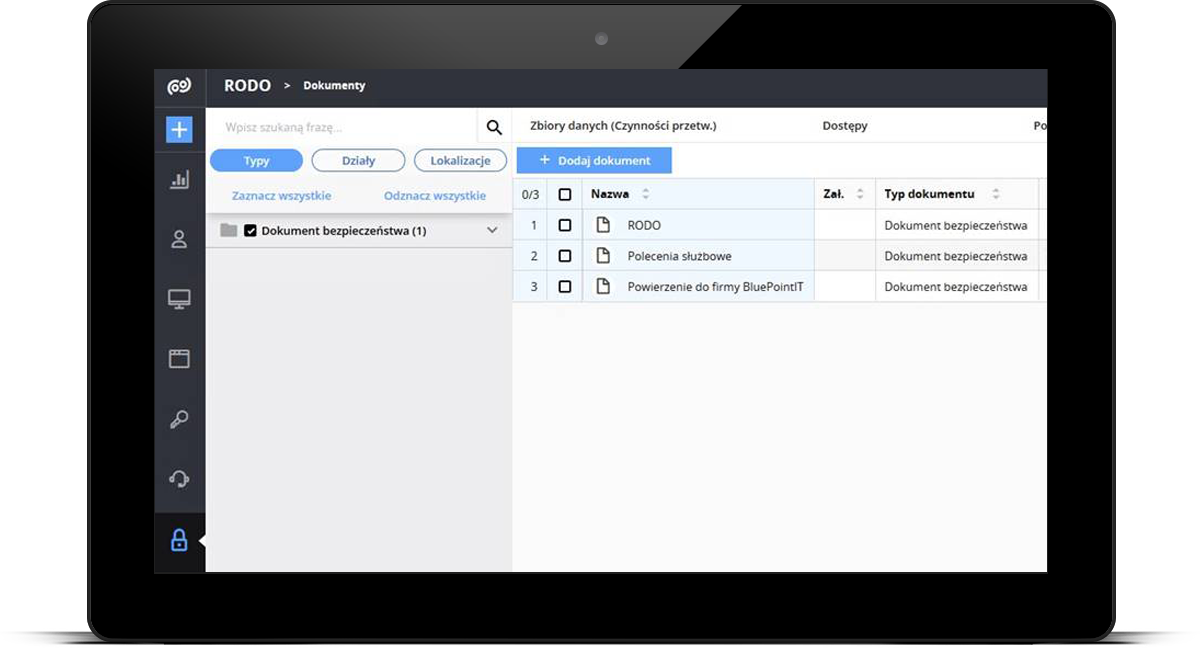
Task: Click document icon in Polecenia służbowe row
Action: (603, 256)
